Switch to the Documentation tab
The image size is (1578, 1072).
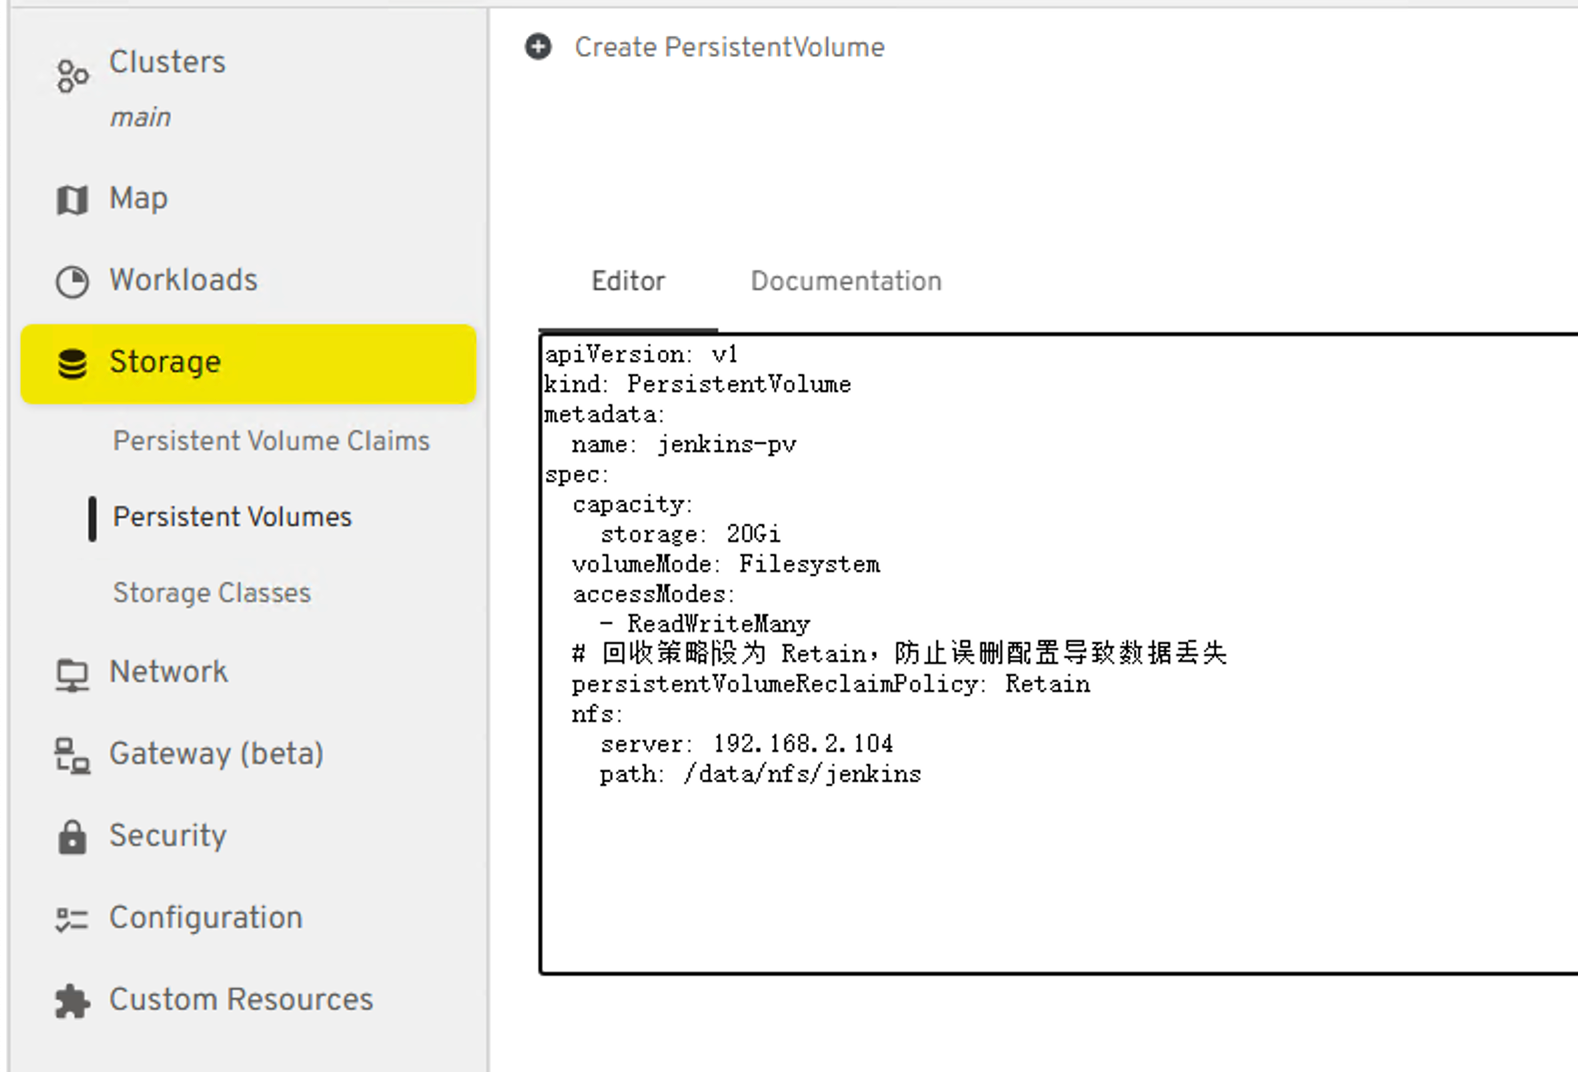point(846,281)
